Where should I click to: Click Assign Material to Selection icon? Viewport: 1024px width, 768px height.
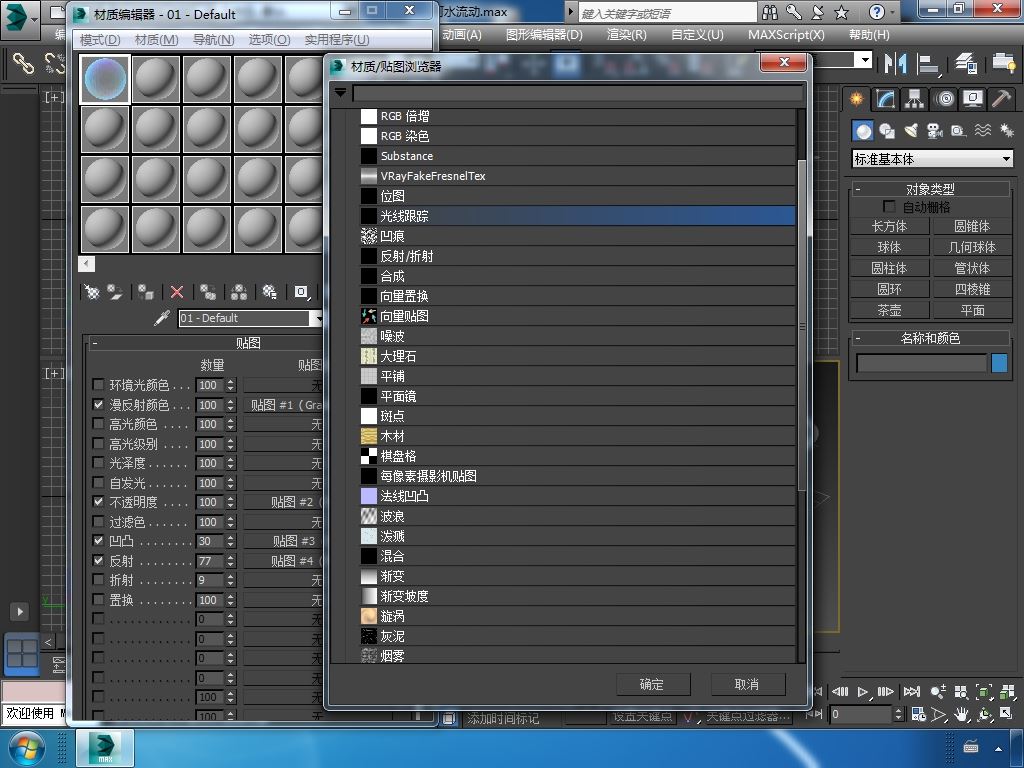click(146, 292)
